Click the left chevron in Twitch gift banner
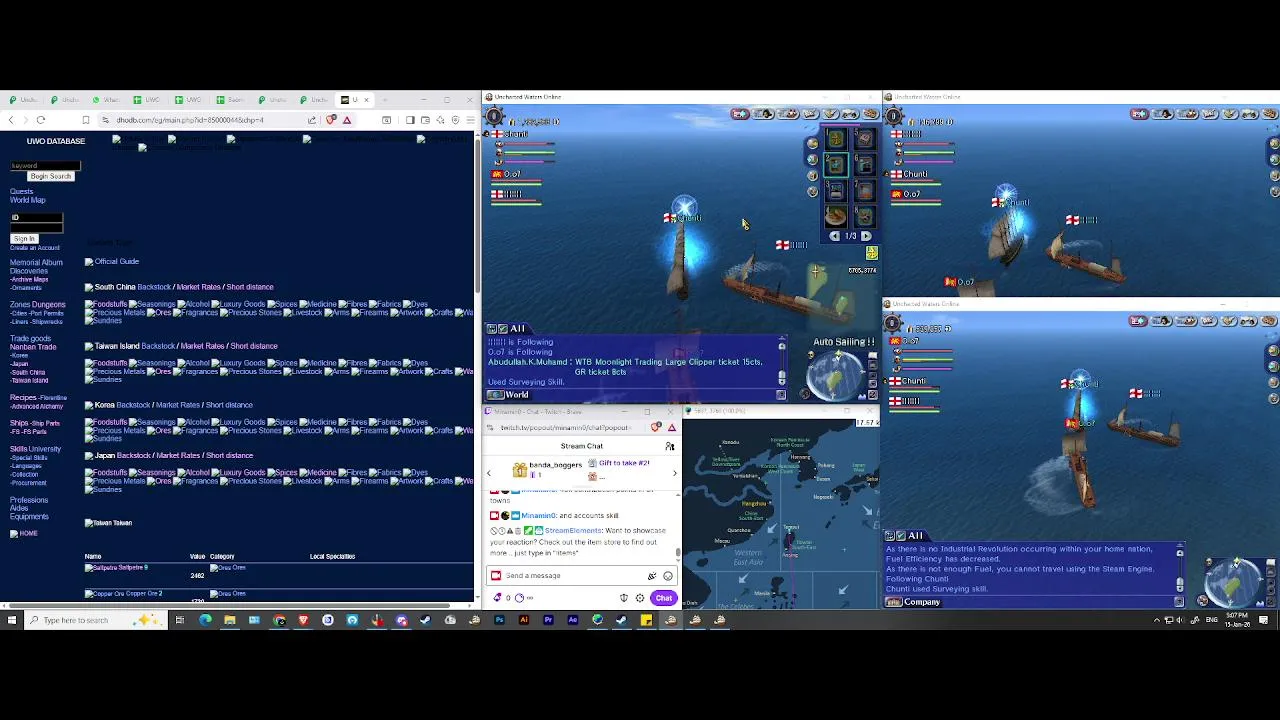The image size is (1280, 720). click(x=489, y=473)
